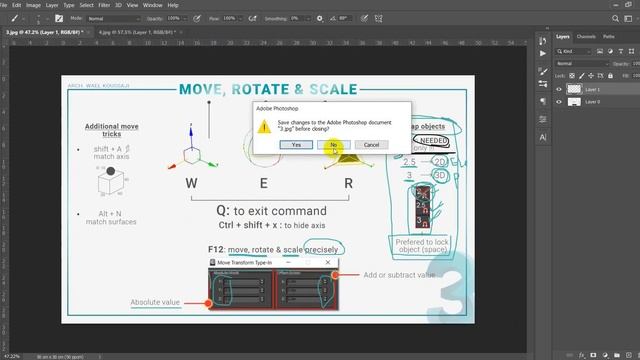Viewport: 640px width, 360px height.
Task: Lock layer position icon
Action: click(591, 76)
